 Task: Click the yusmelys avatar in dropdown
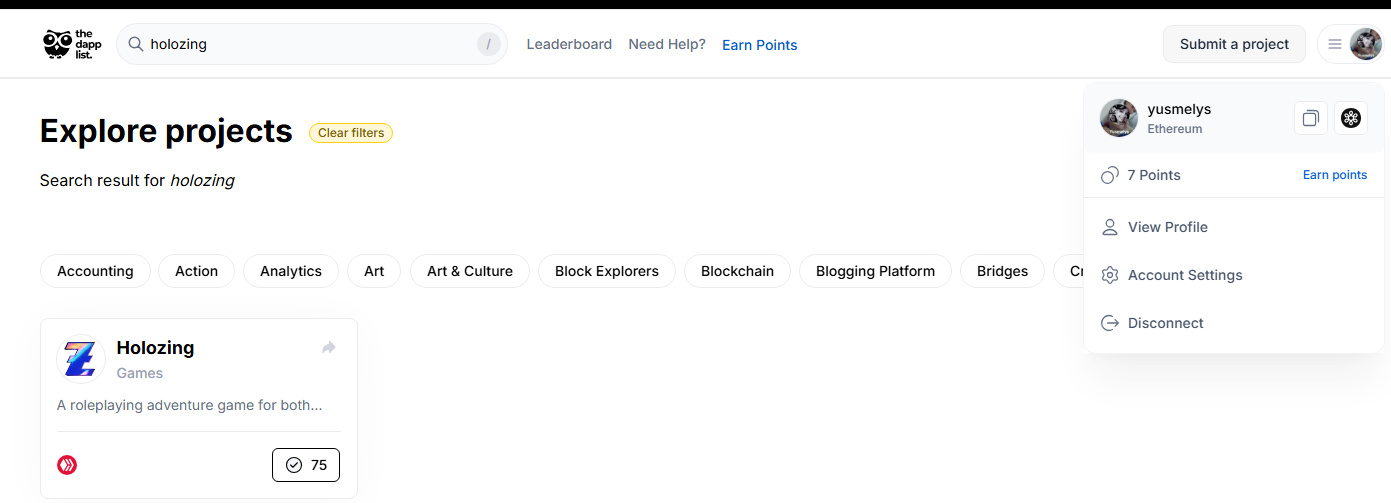coord(1119,118)
